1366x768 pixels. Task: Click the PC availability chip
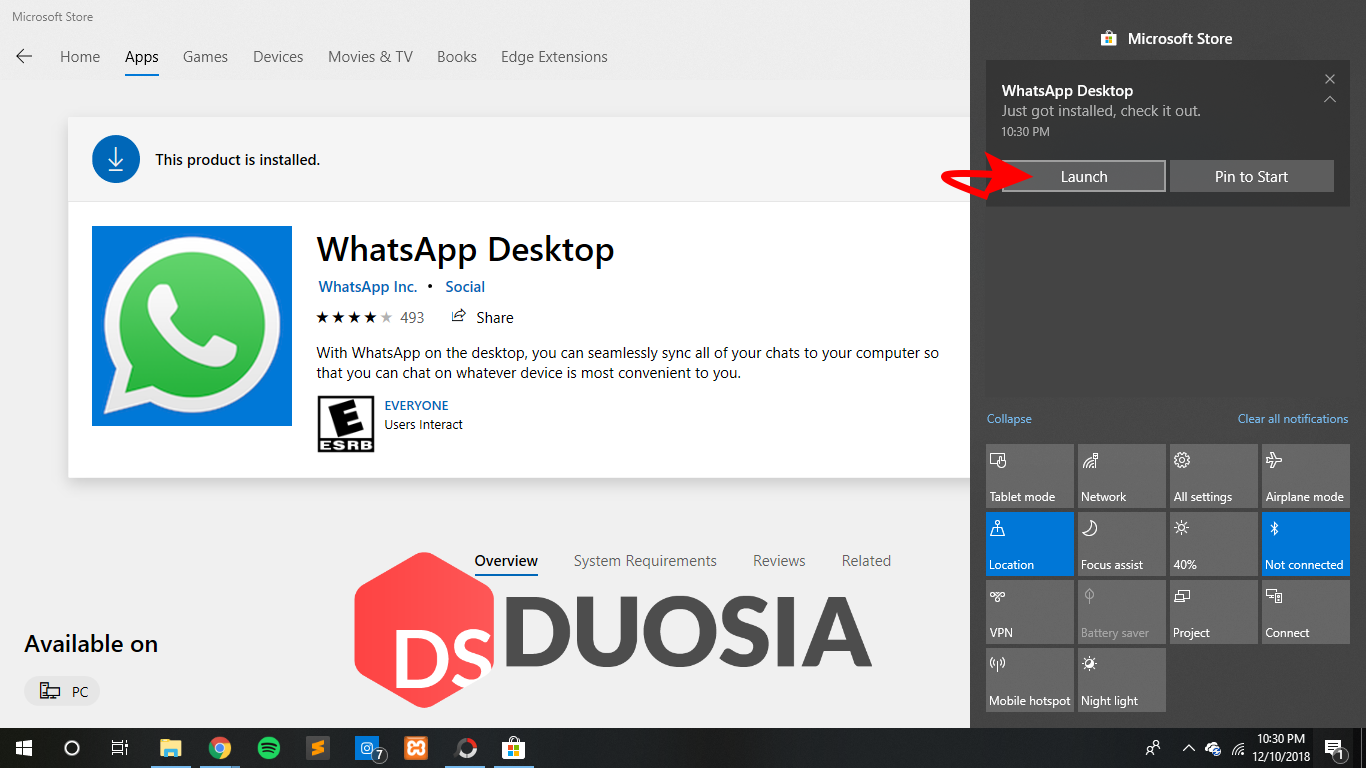(62, 691)
